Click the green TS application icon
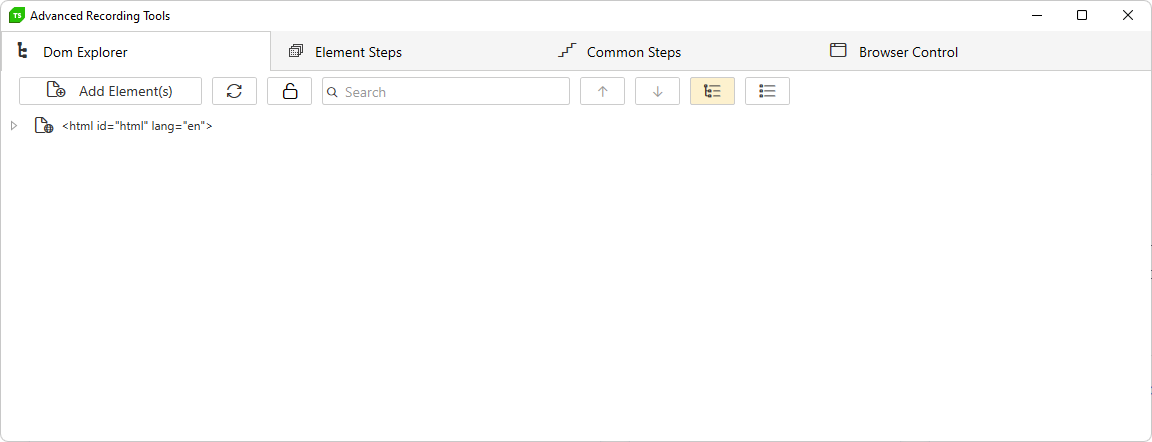Image resolution: width=1152 pixels, height=442 pixels. 16,15
